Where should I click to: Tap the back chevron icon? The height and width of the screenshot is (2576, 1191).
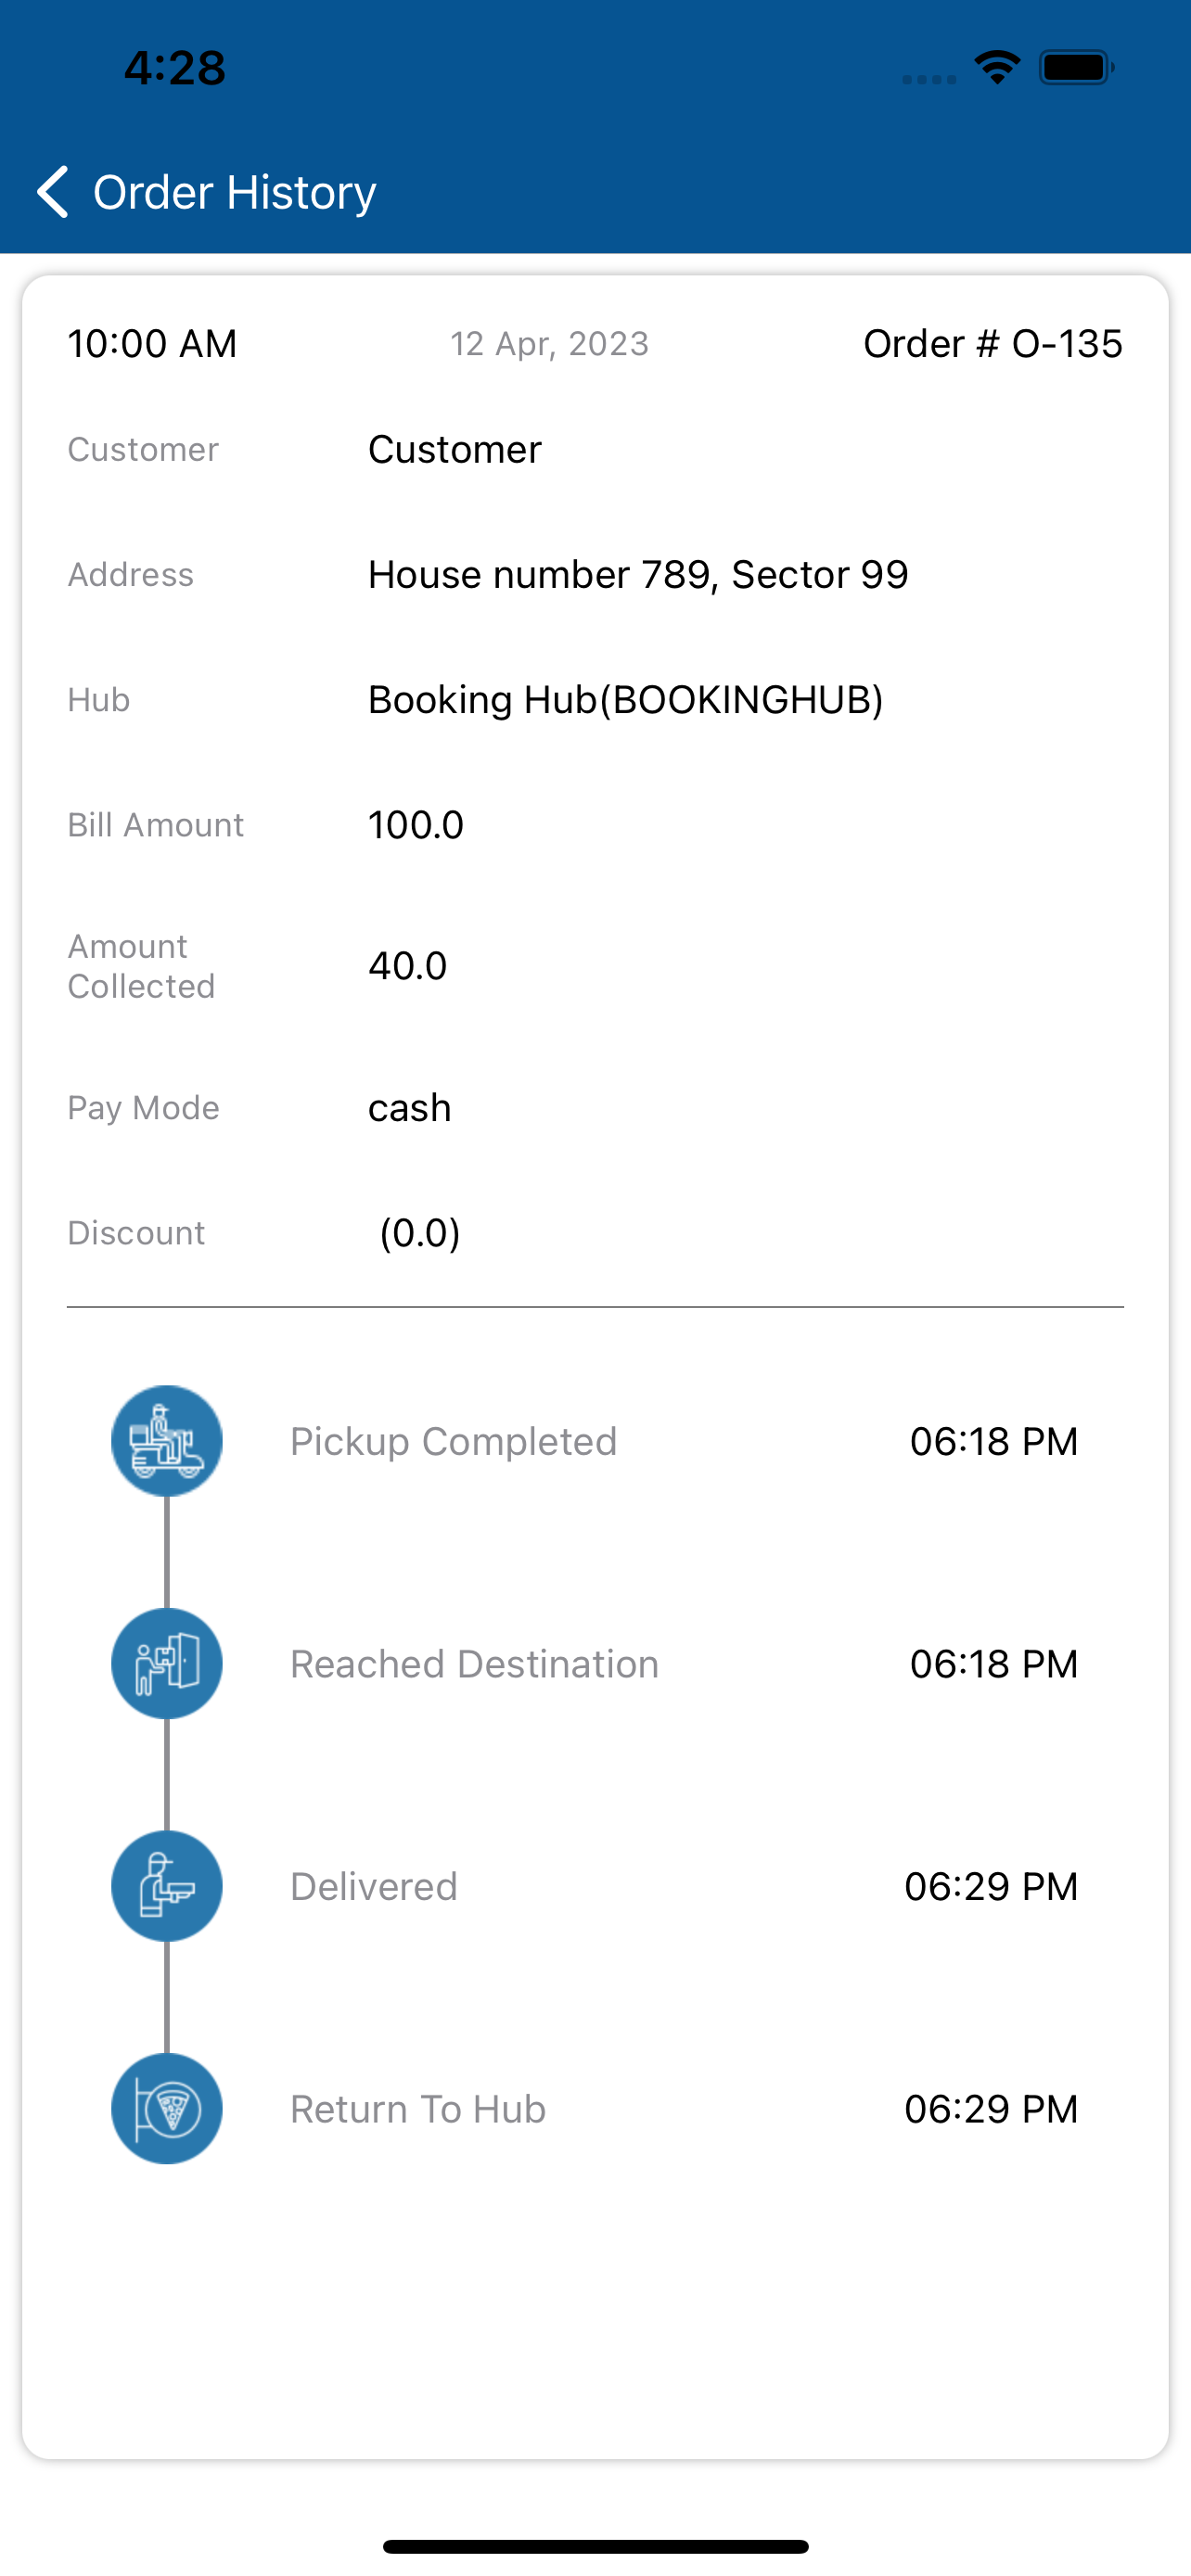(52, 191)
